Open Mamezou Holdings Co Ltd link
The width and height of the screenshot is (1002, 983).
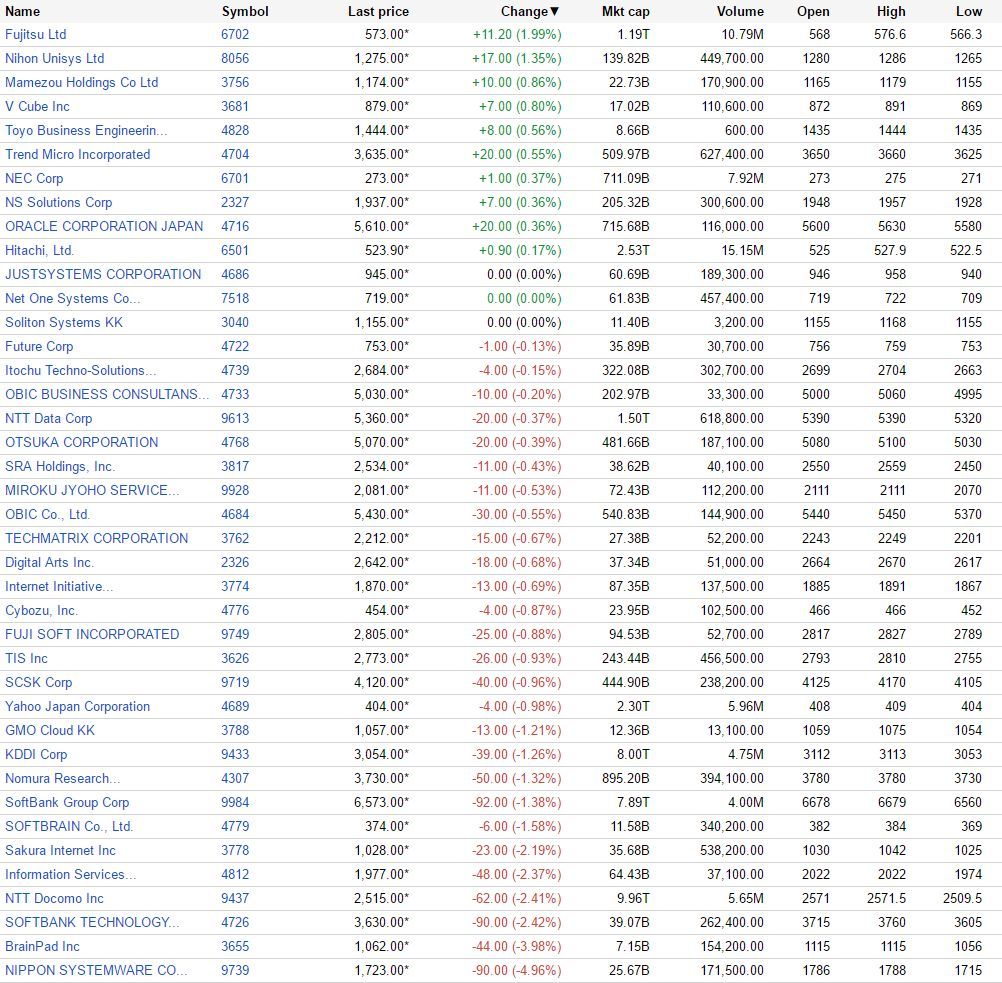[x=82, y=82]
